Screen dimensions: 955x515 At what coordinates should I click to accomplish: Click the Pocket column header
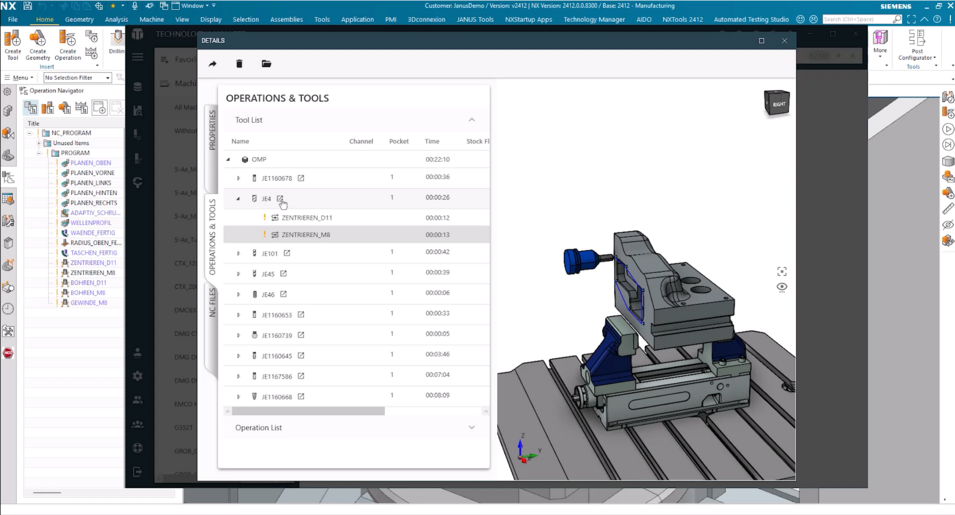(x=399, y=141)
